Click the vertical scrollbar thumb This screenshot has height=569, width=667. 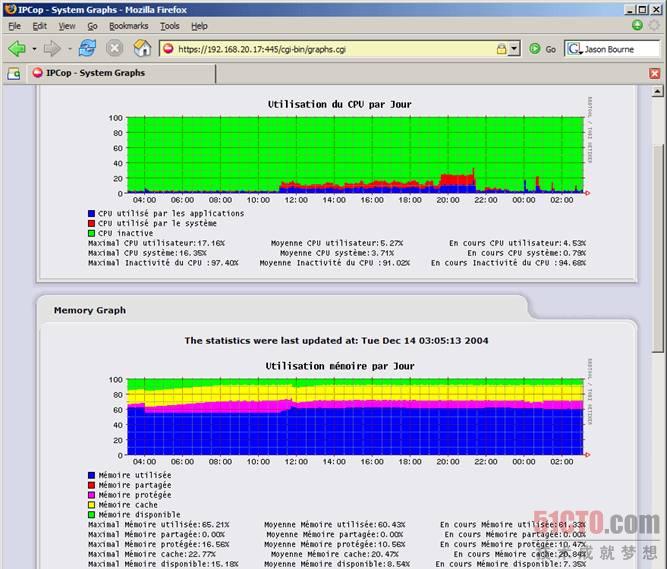click(x=658, y=249)
